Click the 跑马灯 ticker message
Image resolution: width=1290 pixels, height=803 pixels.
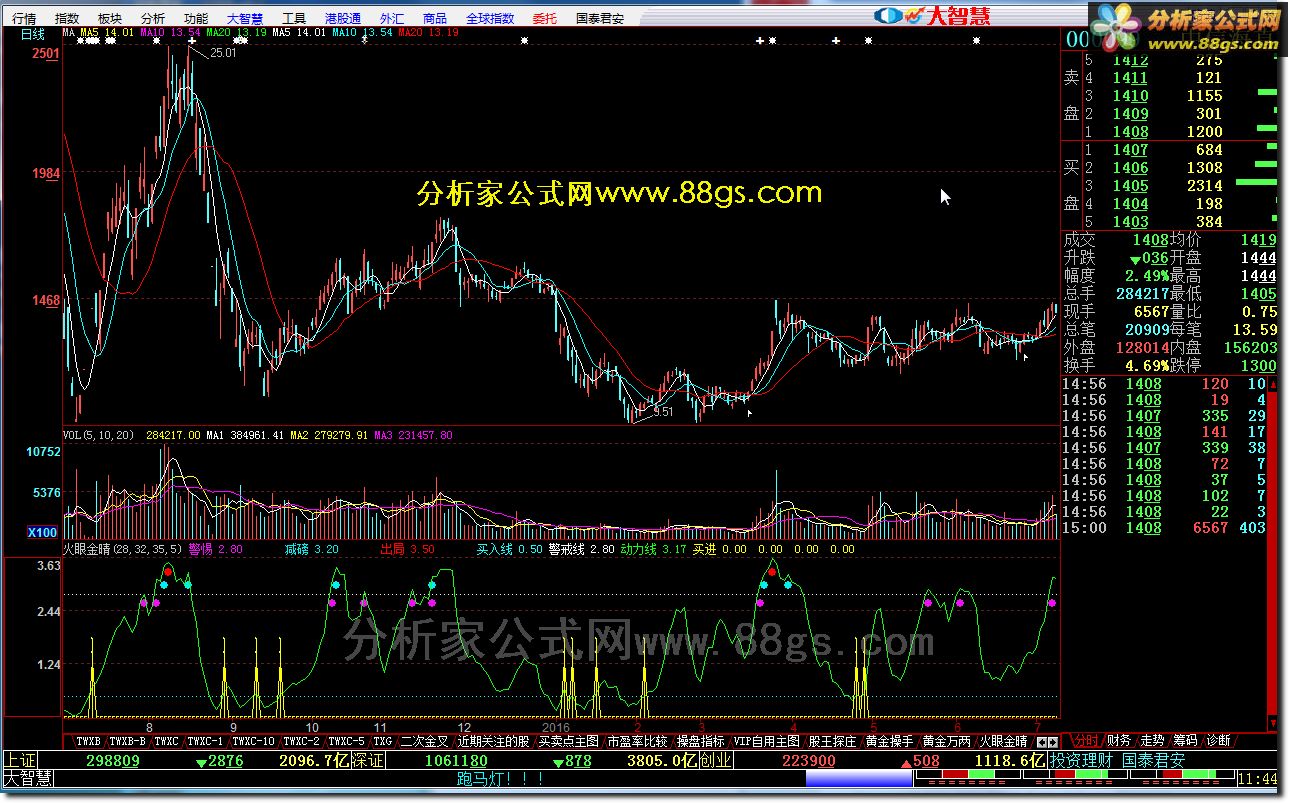coord(500,778)
